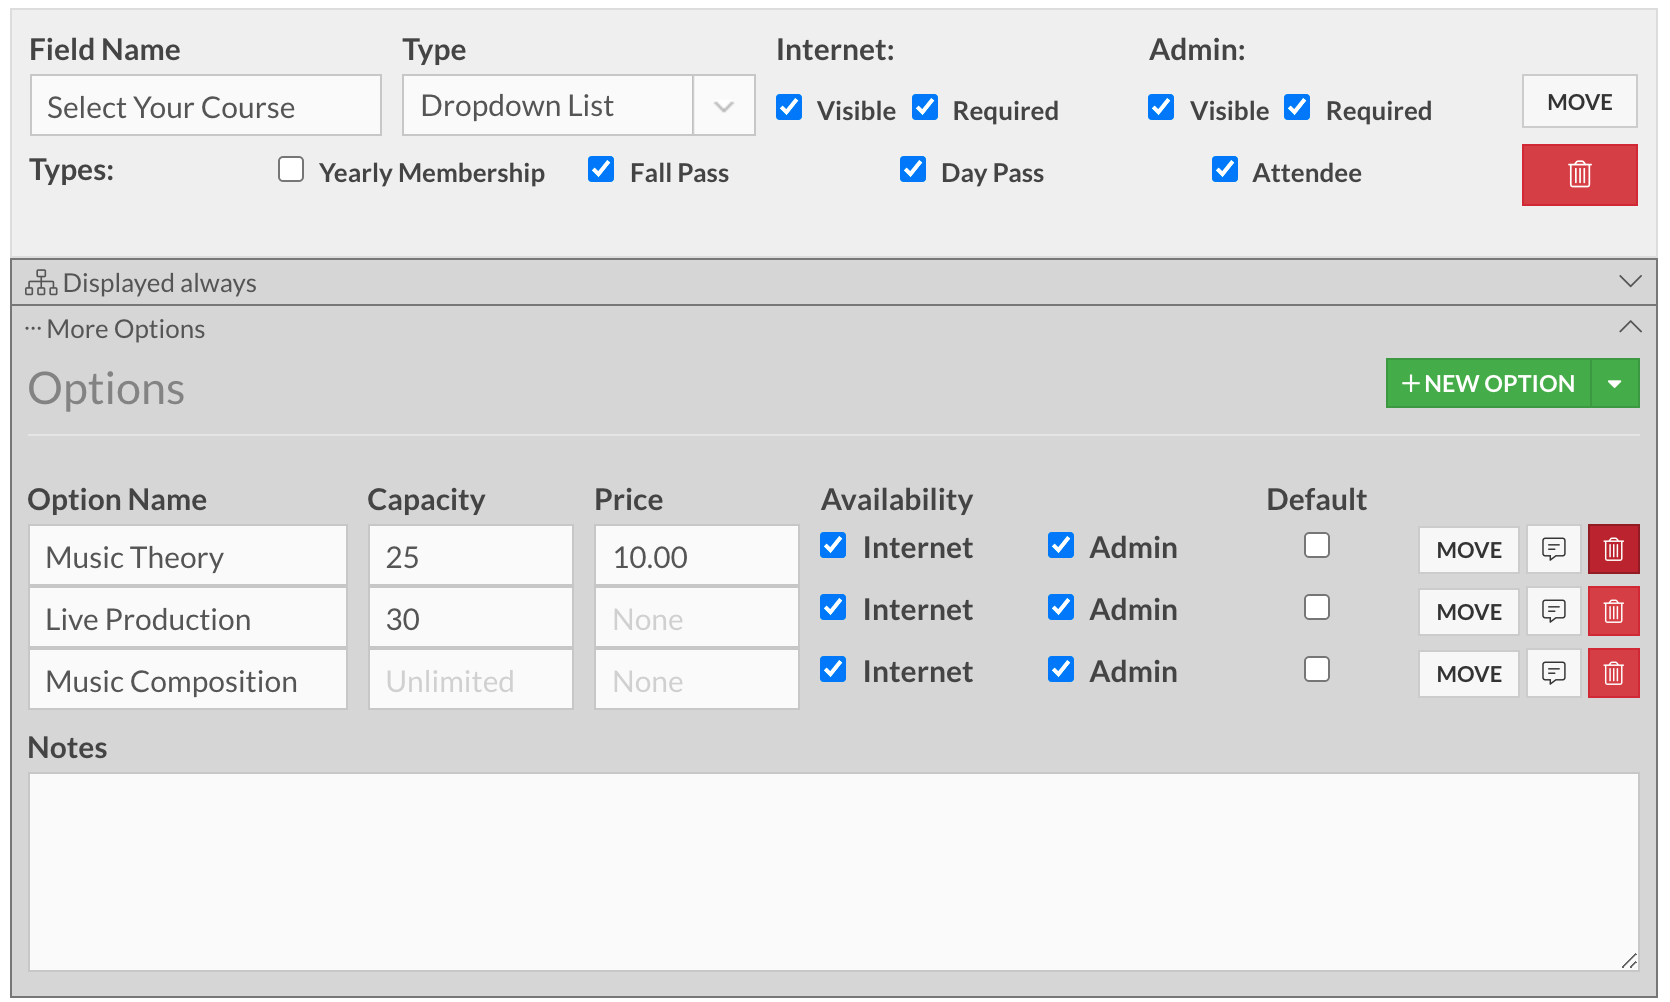
Task: Click the Music Theory capacity field
Action: (x=470, y=555)
